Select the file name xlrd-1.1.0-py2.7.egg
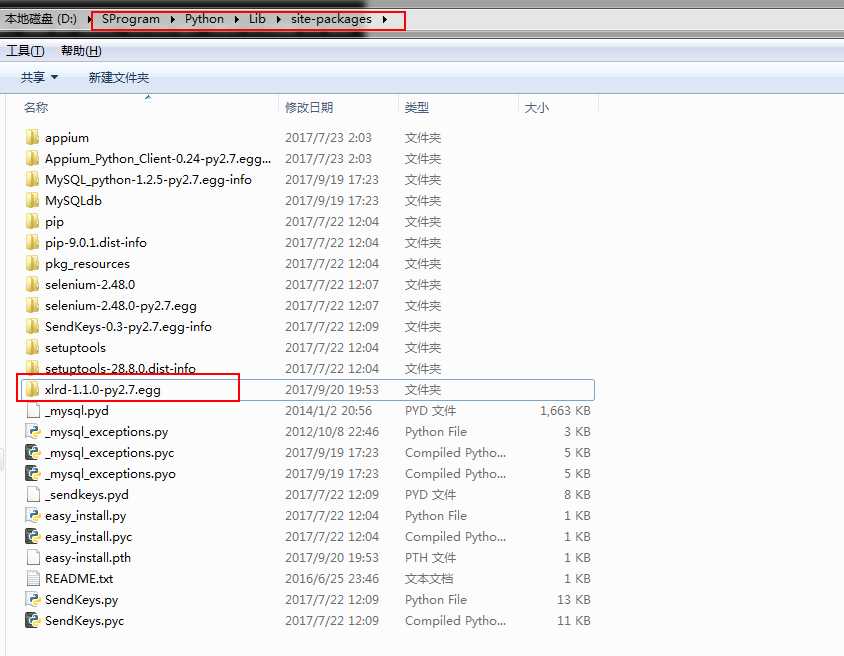The width and height of the screenshot is (844, 656). point(103,390)
